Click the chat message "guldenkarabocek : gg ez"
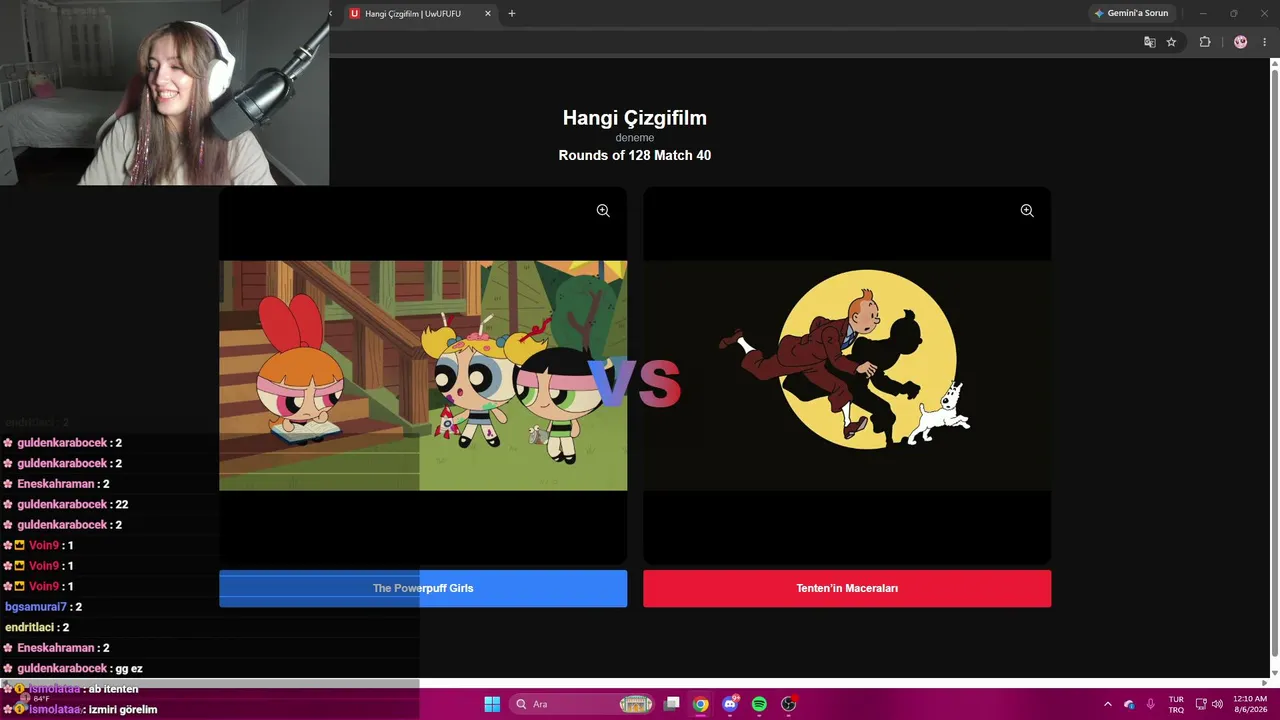1280x720 pixels. point(73,669)
